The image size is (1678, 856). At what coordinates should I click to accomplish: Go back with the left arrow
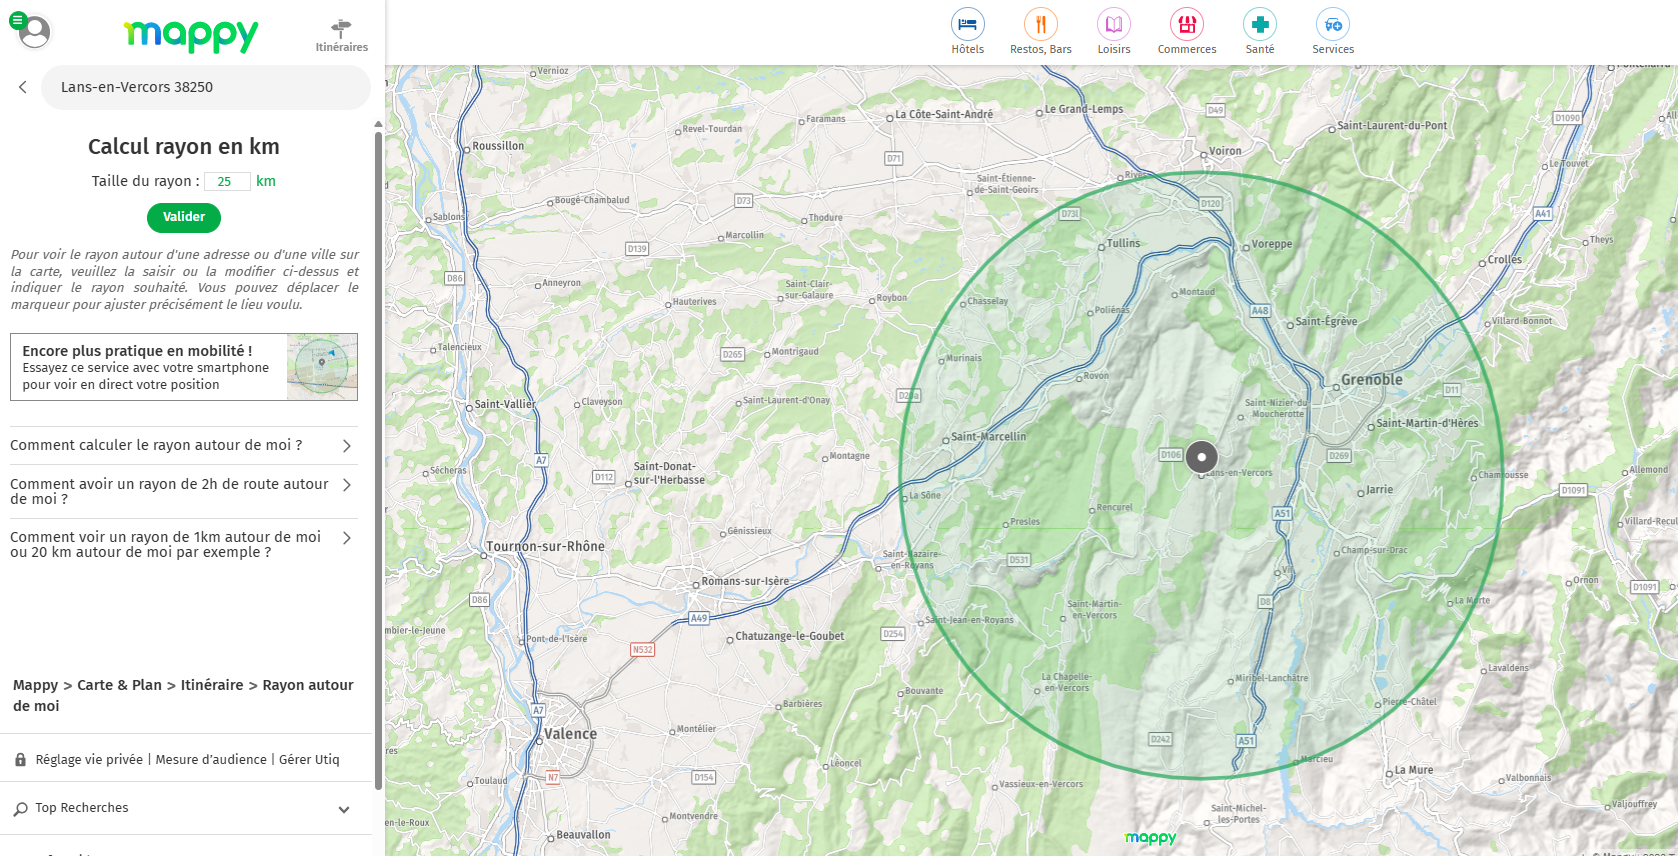23,87
